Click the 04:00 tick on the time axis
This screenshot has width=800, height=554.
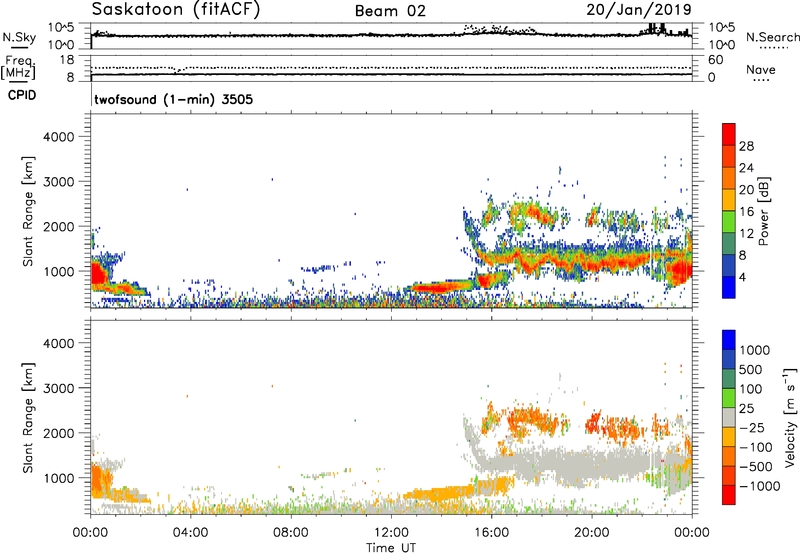pos(190,533)
